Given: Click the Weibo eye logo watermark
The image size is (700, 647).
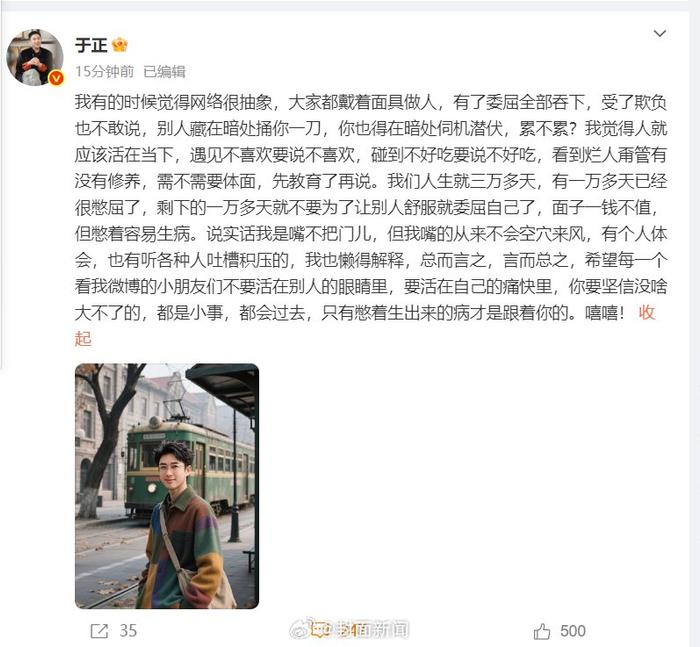Looking at the screenshot, I should coord(299,630).
